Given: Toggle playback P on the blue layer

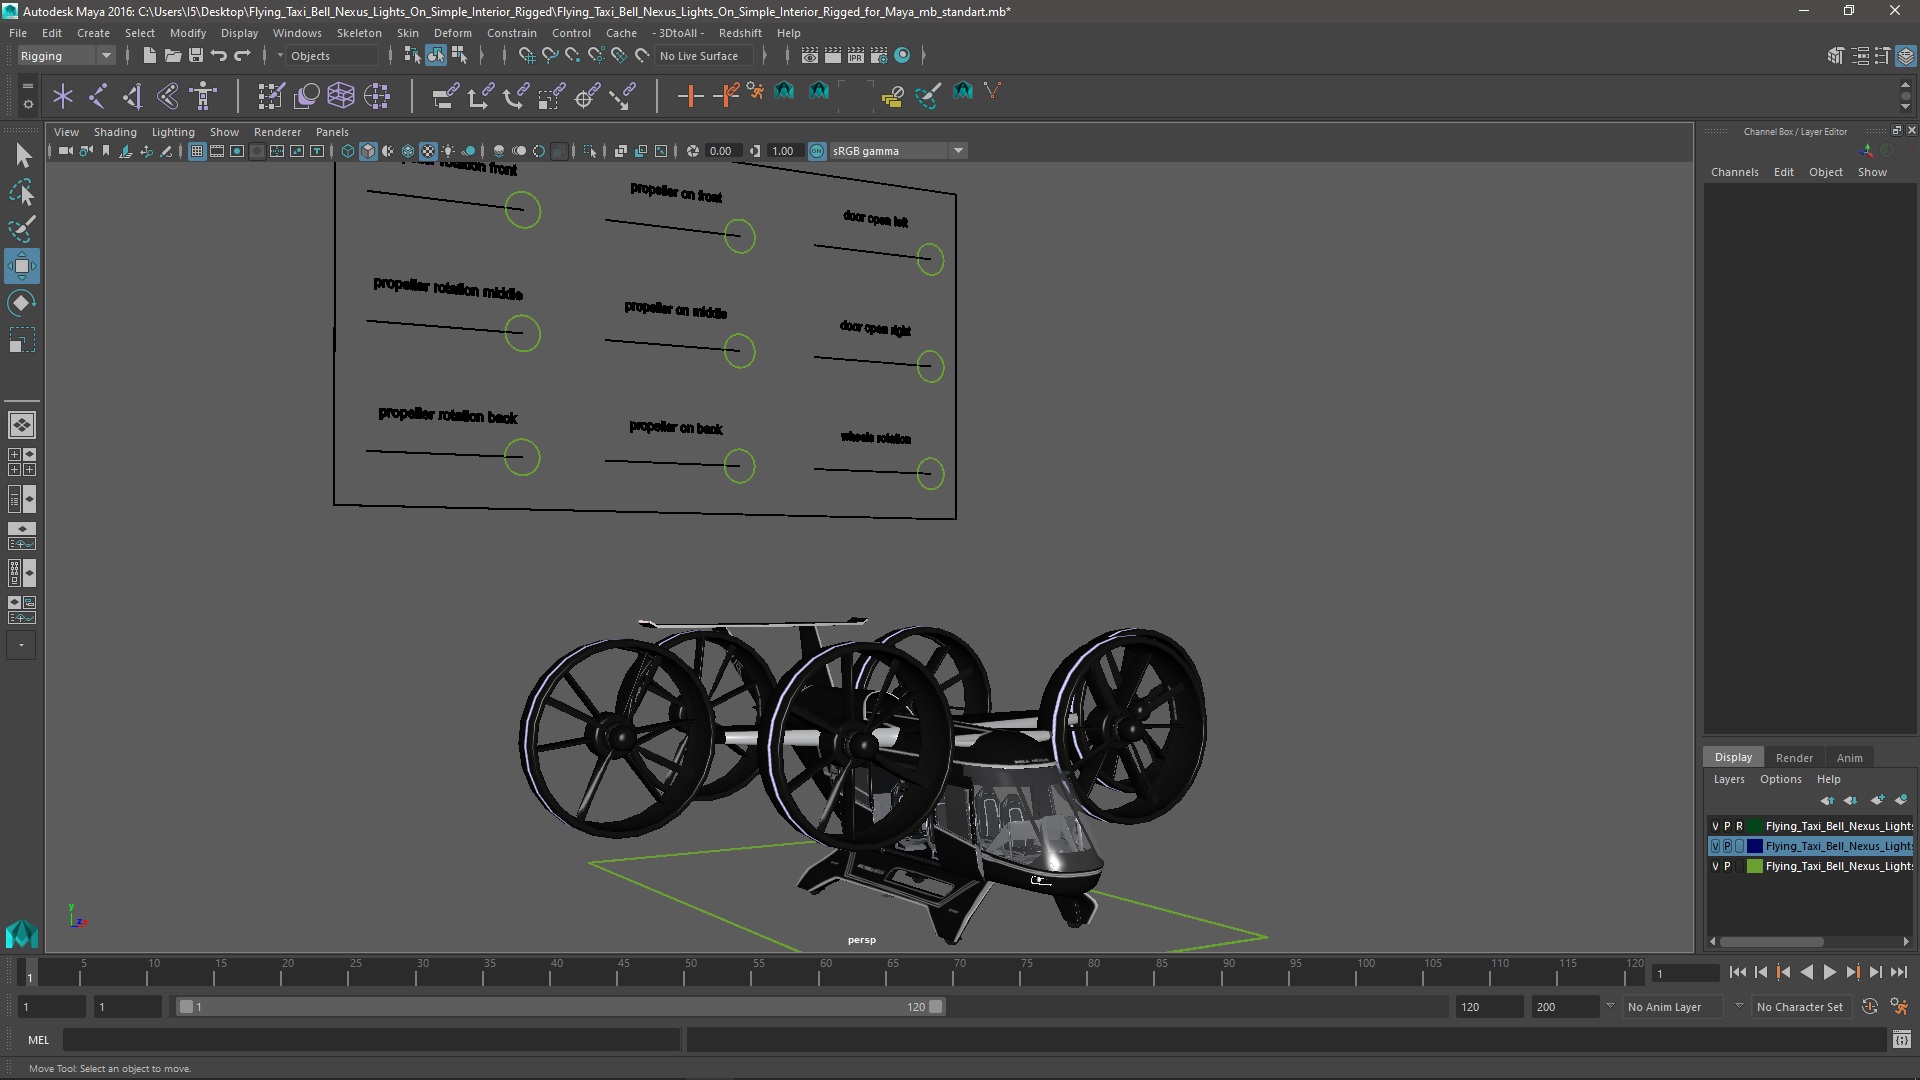Looking at the screenshot, I should pyautogui.click(x=1727, y=846).
